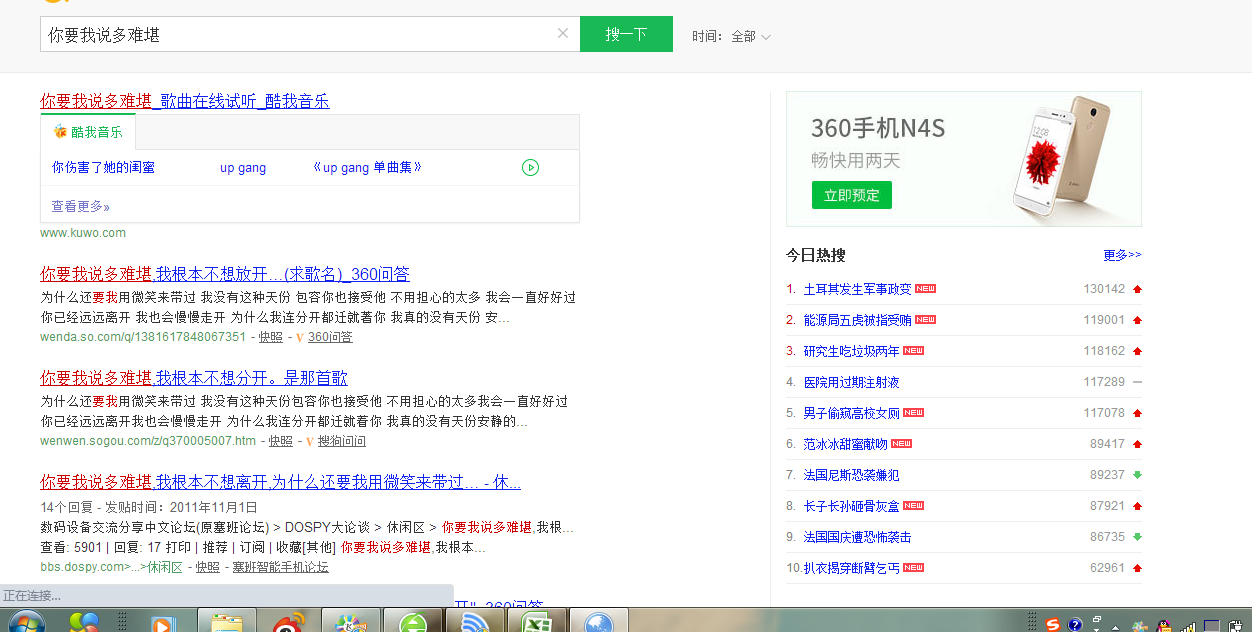Open hot search 法国国庆遭恐怖袭击
This screenshot has height=632, width=1252.
(858, 537)
